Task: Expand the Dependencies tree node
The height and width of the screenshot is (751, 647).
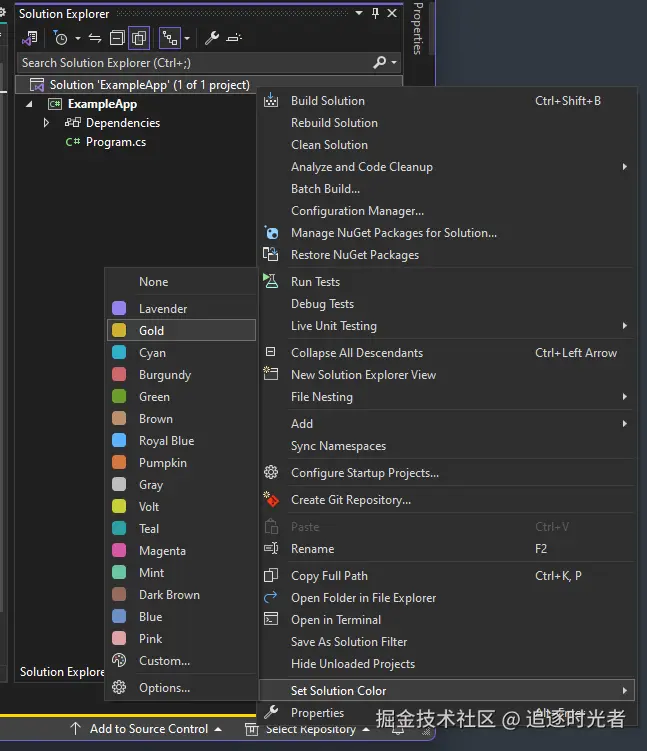Action: [46, 123]
